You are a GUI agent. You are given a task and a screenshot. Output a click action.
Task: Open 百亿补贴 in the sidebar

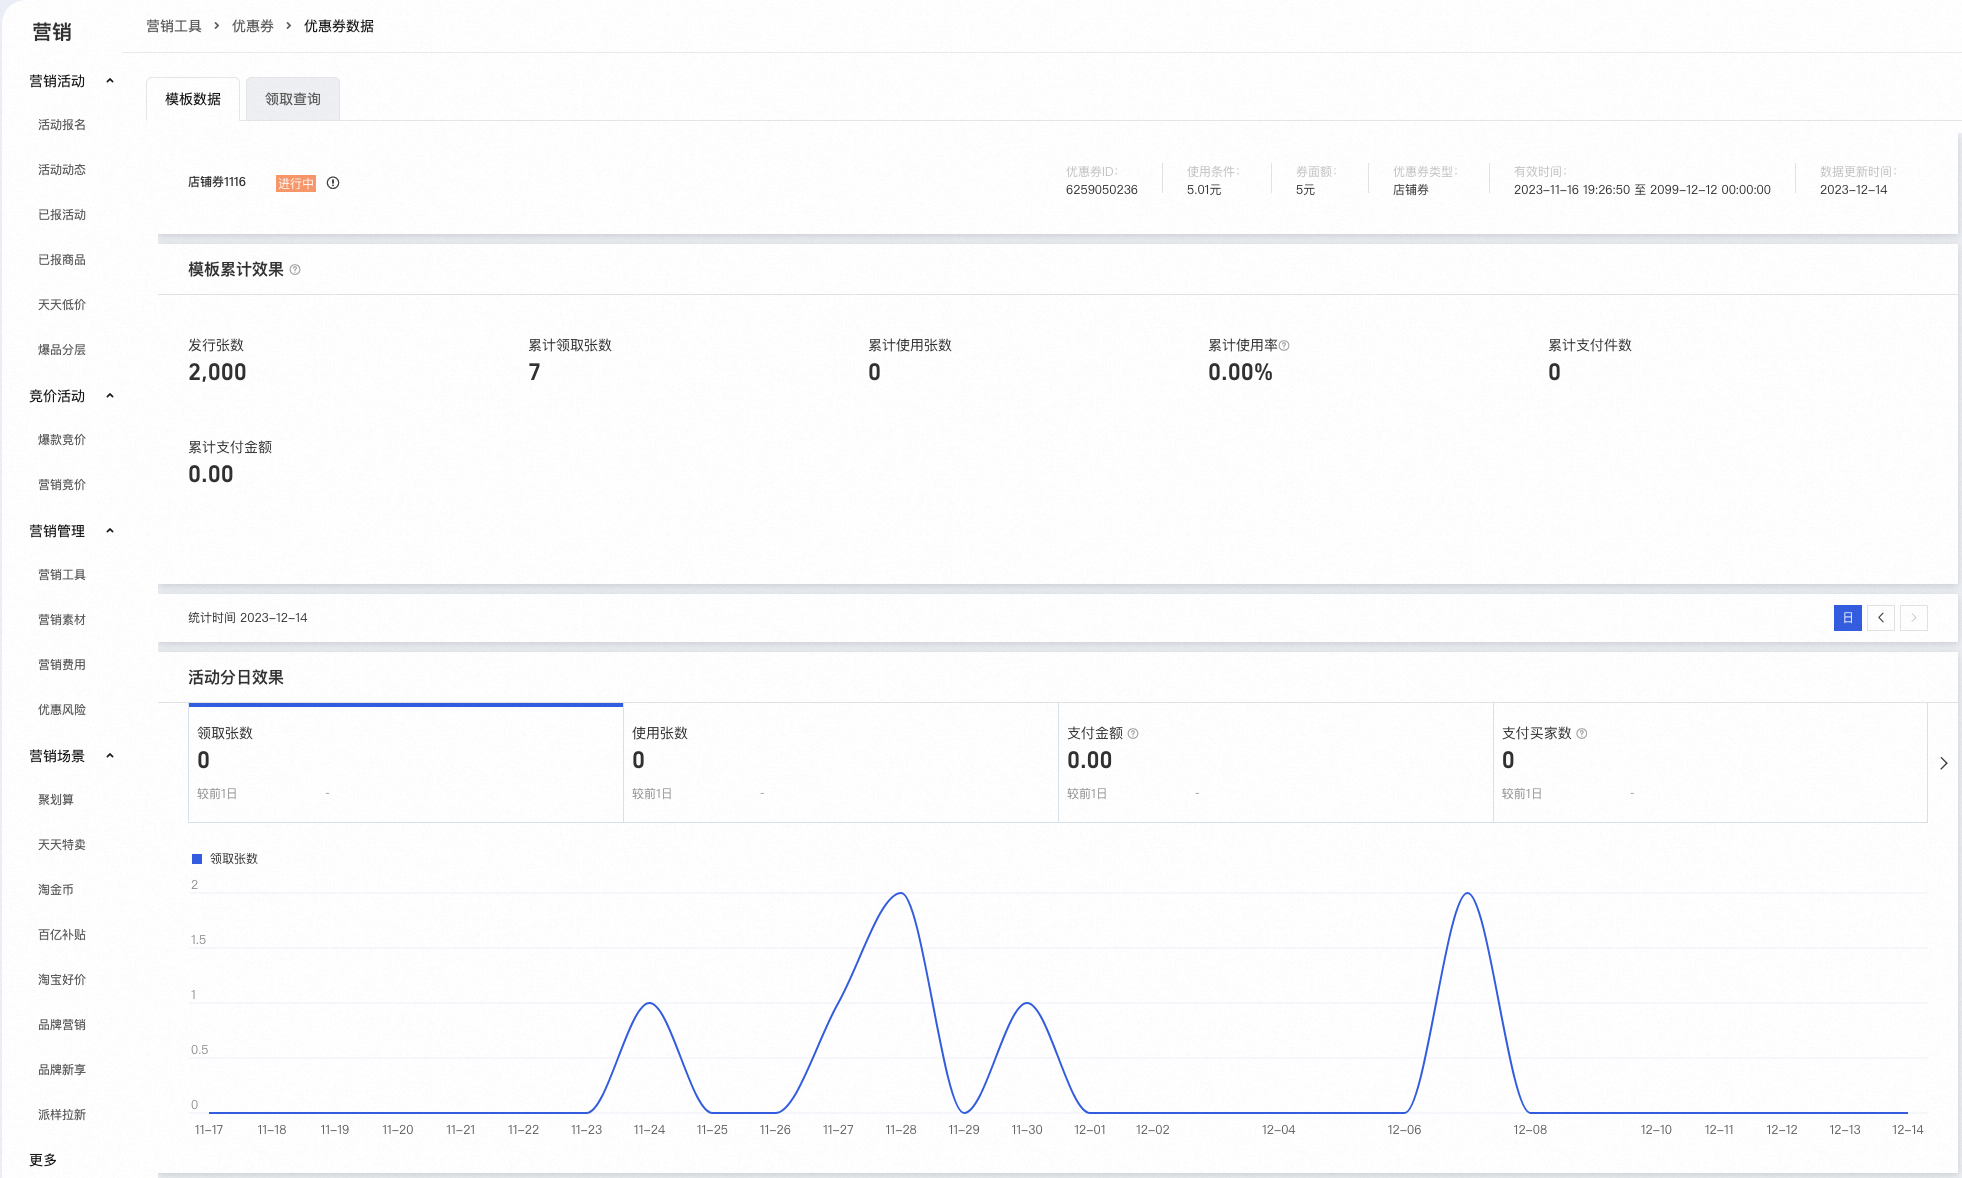tap(62, 935)
